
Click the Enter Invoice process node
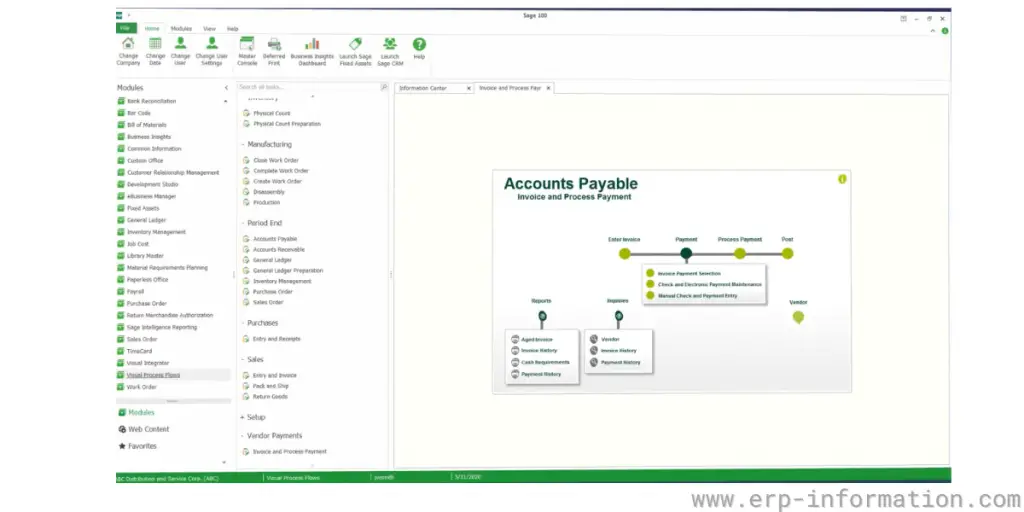point(625,253)
